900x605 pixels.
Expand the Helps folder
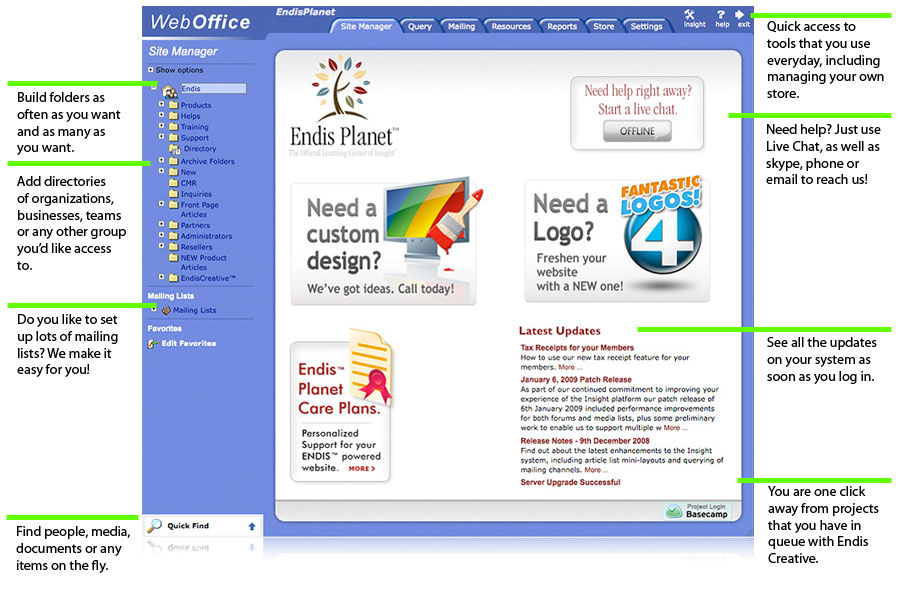(161, 114)
